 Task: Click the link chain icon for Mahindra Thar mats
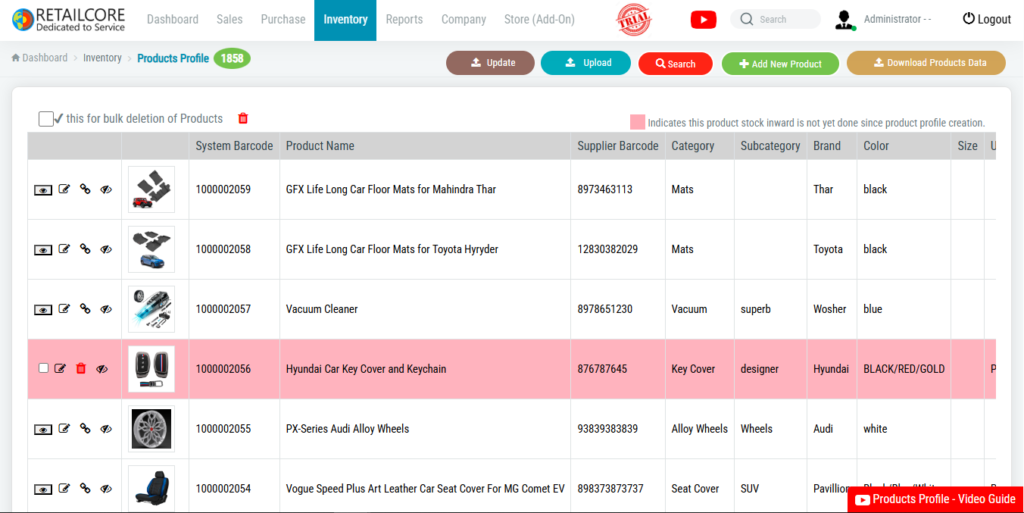[85, 189]
